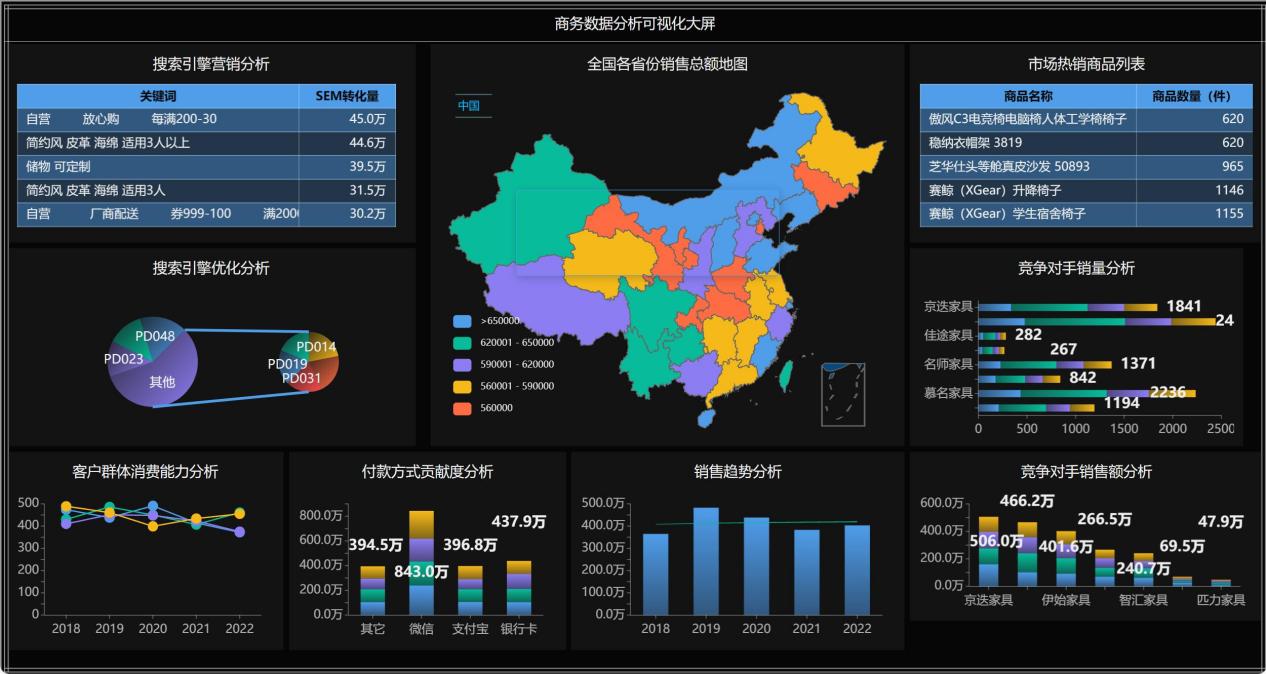Click the orange 560000 legend swatch
Viewport: 1266px width, 674px height.
point(462,408)
